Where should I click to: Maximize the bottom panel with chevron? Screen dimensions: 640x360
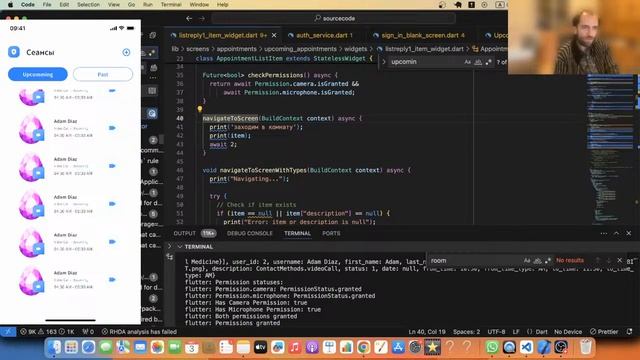click(x=616, y=233)
